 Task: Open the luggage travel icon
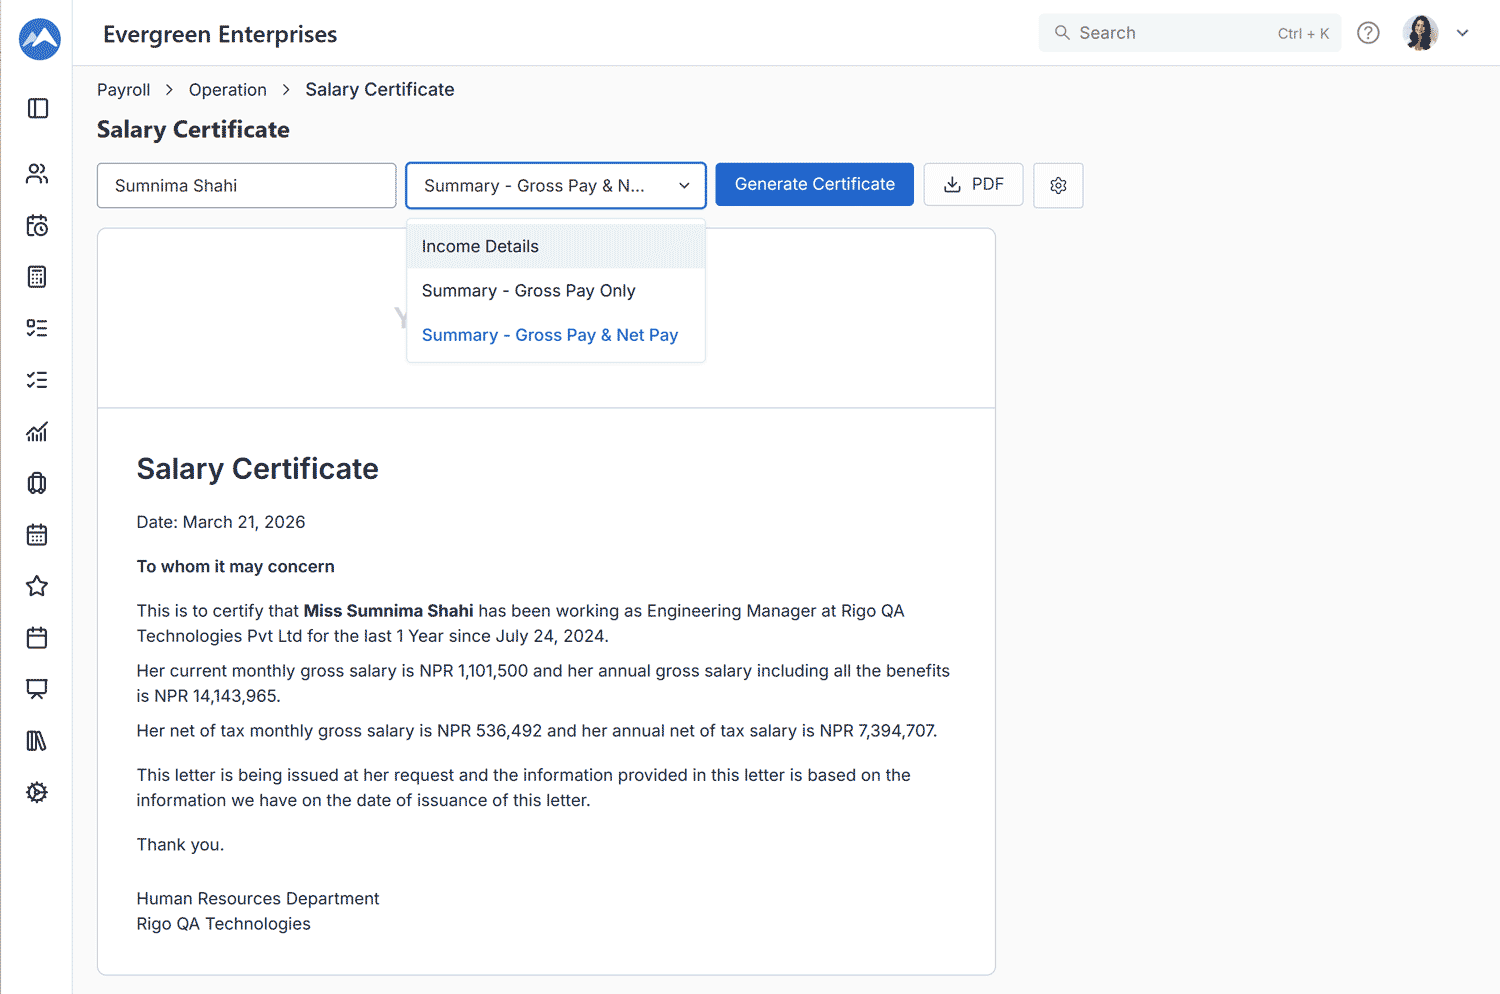point(37,483)
